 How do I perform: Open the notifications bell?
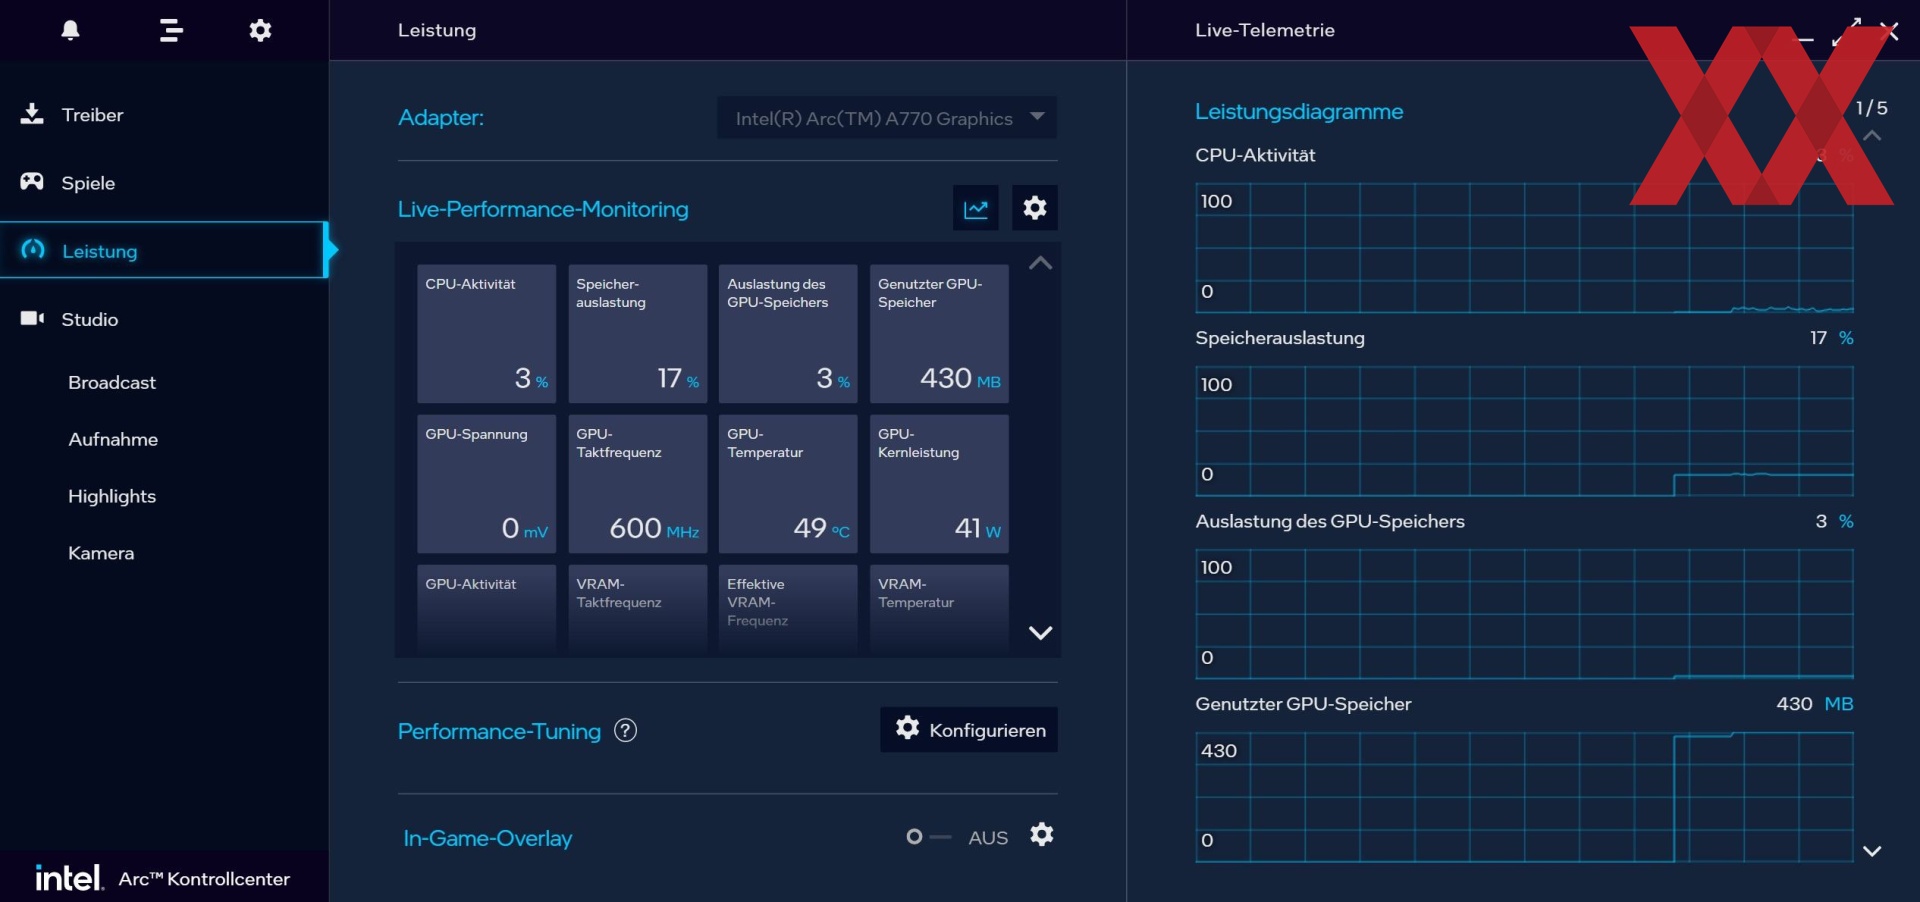click(70, 30)
